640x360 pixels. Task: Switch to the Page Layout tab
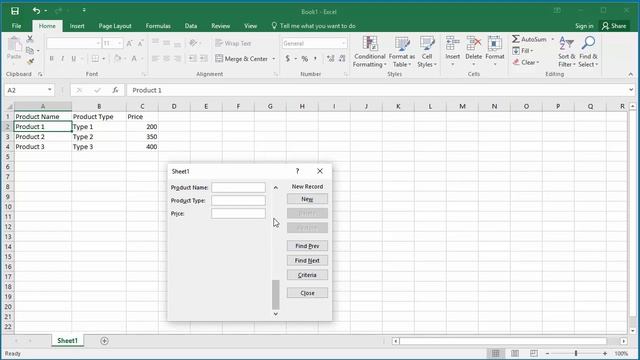[115, 26]
